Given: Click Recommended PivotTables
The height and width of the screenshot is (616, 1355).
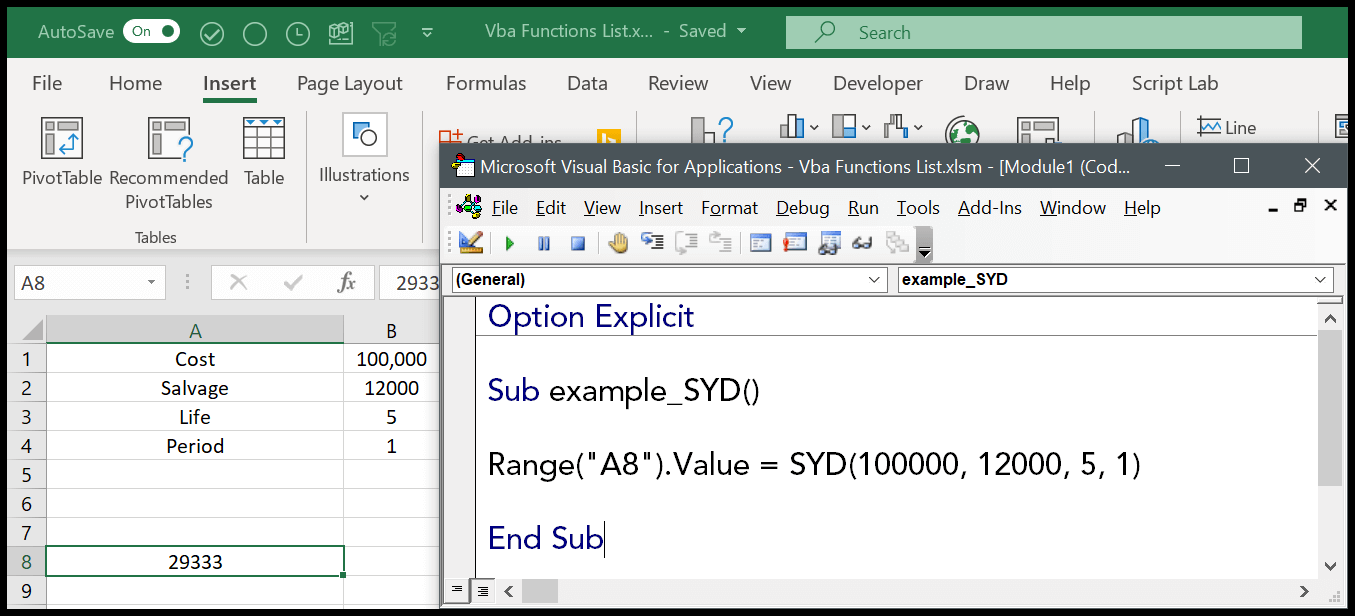Looking at the screenshot, I should tap(168, 160).
